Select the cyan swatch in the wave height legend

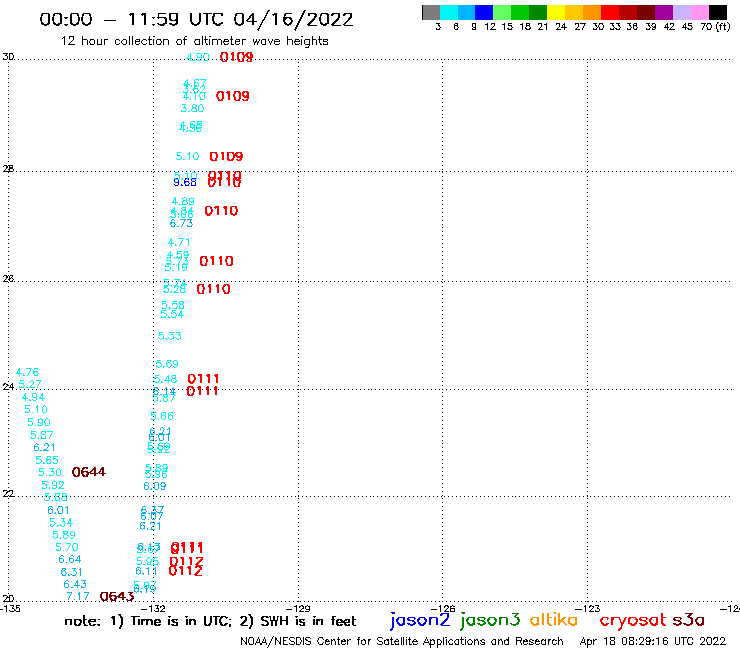click(449, 12)
